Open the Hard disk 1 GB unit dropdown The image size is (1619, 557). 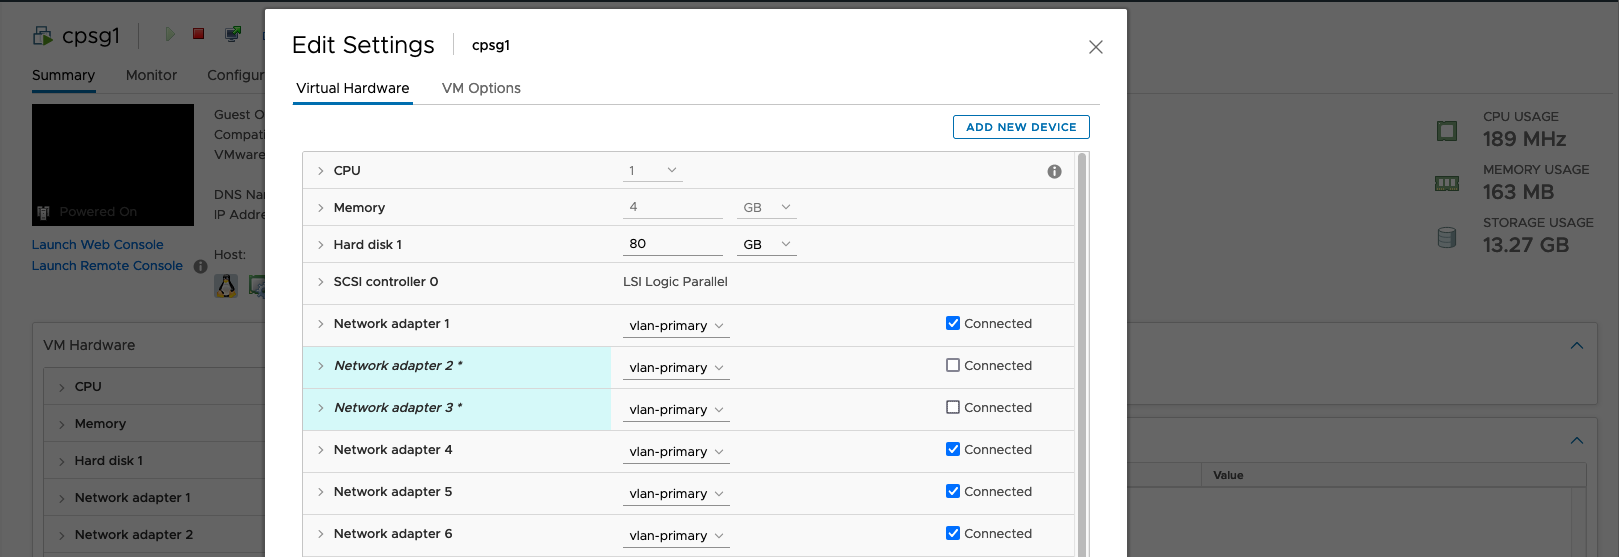pyautogui.click(x=766, y=245)
